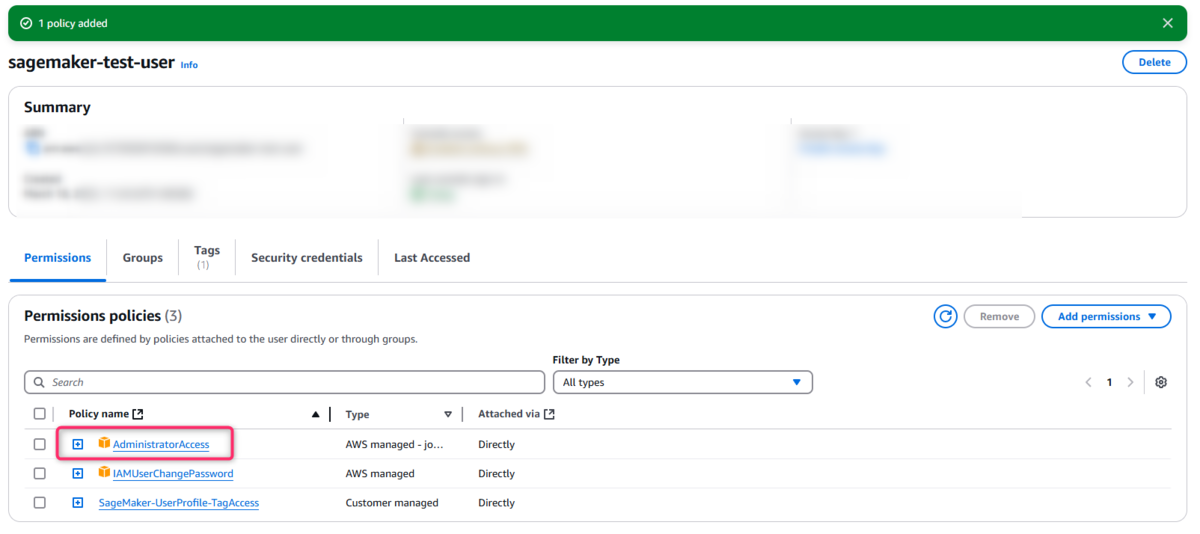Open the 'All types' filter dropdown
The height and width of the screenshot is (534, 1200).
pos(682,382)
